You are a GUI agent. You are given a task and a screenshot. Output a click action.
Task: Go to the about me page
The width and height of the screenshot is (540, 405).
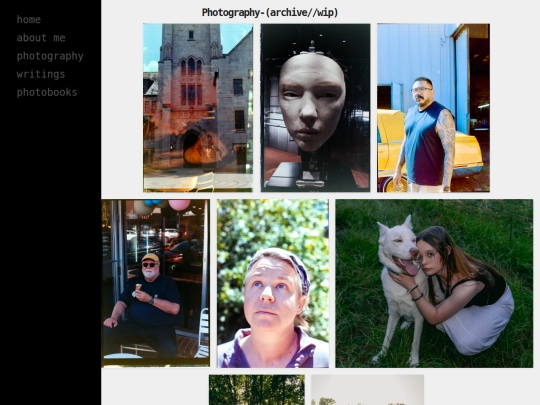pyautogui.click(x=41, y=38)
